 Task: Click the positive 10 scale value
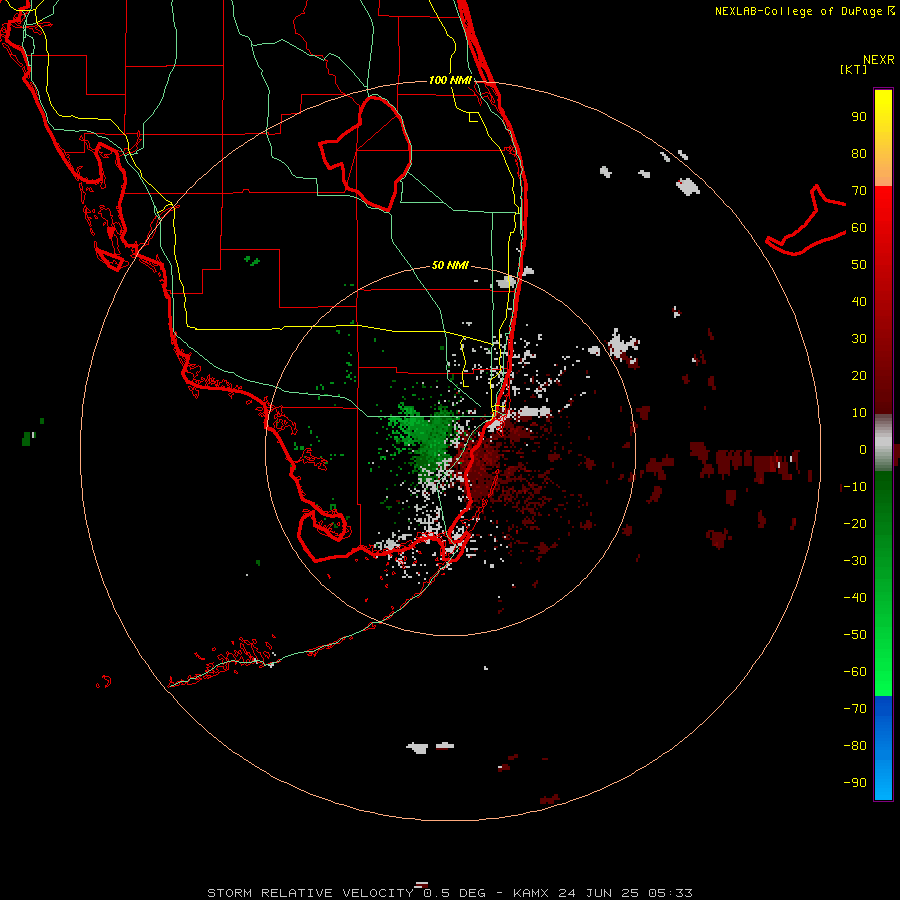click(859, 413)
